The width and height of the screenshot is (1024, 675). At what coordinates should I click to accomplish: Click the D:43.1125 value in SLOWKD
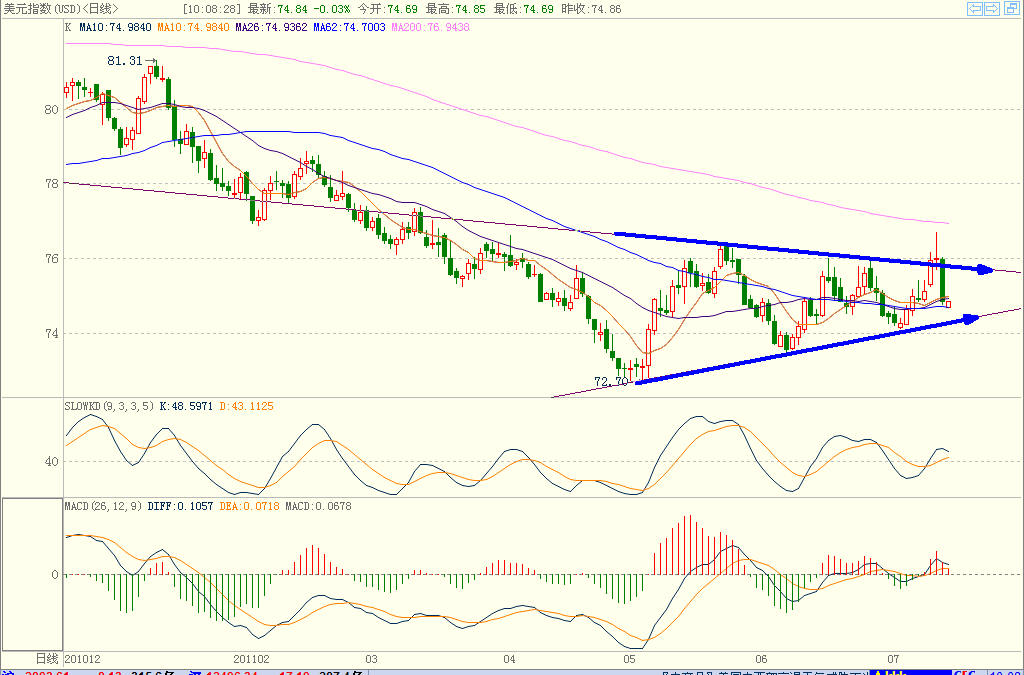pyautogui.click(x=246, y=406)
